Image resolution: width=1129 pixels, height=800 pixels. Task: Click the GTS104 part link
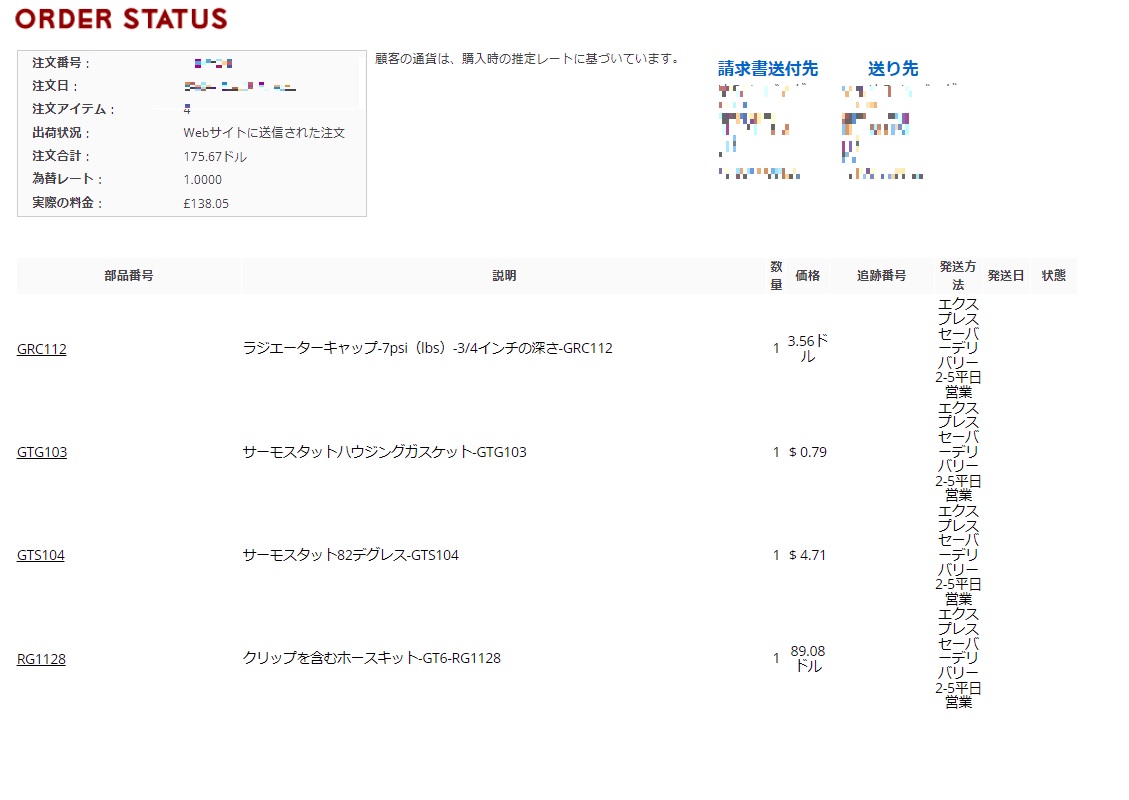coord(41,555)
